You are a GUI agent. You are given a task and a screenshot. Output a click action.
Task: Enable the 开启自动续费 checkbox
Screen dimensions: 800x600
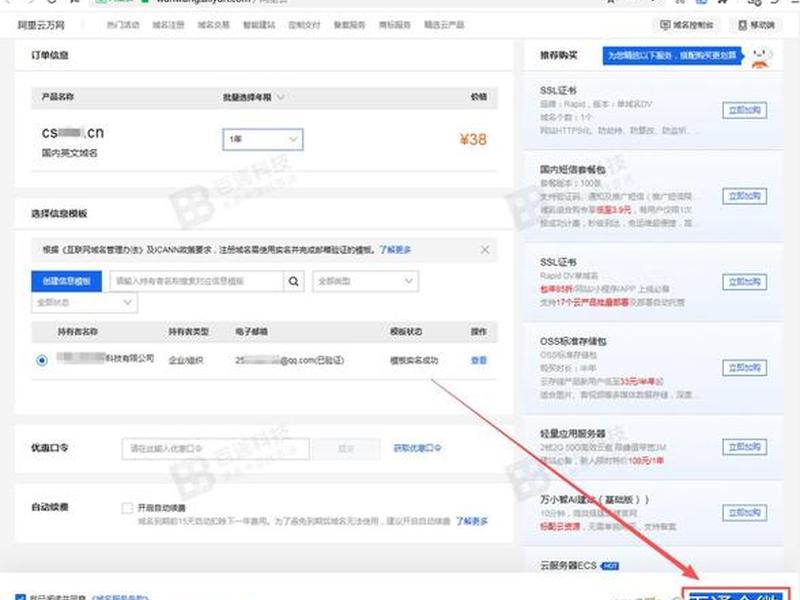click(127, 508)
